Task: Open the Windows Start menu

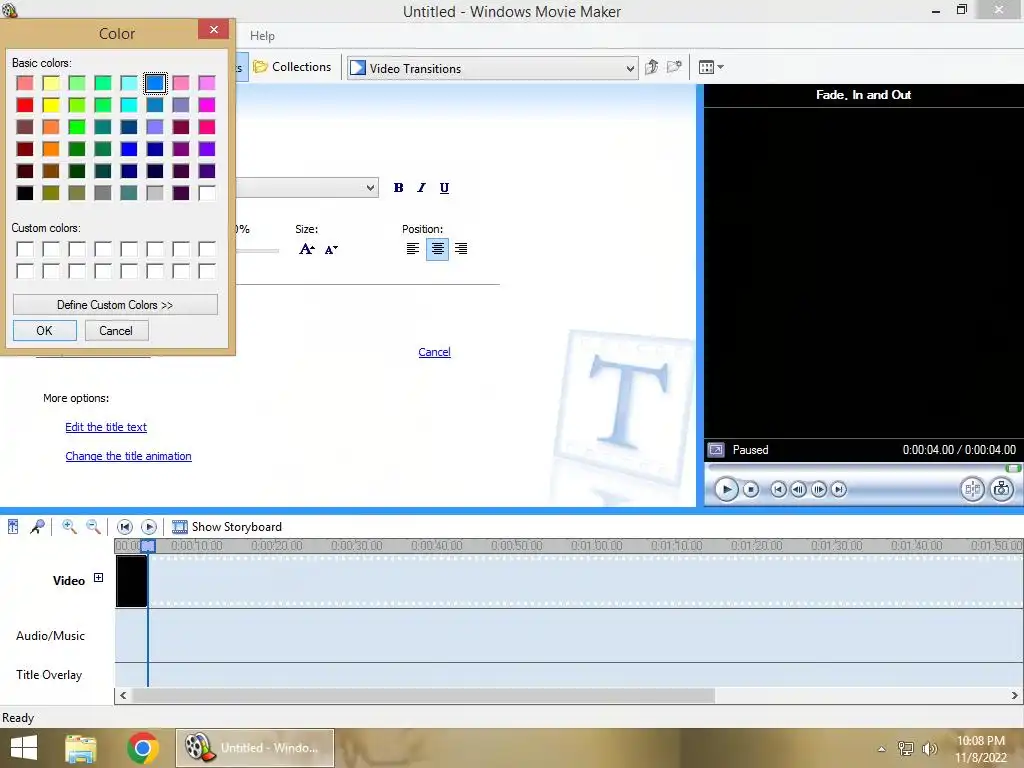Action: pos(24,748)
